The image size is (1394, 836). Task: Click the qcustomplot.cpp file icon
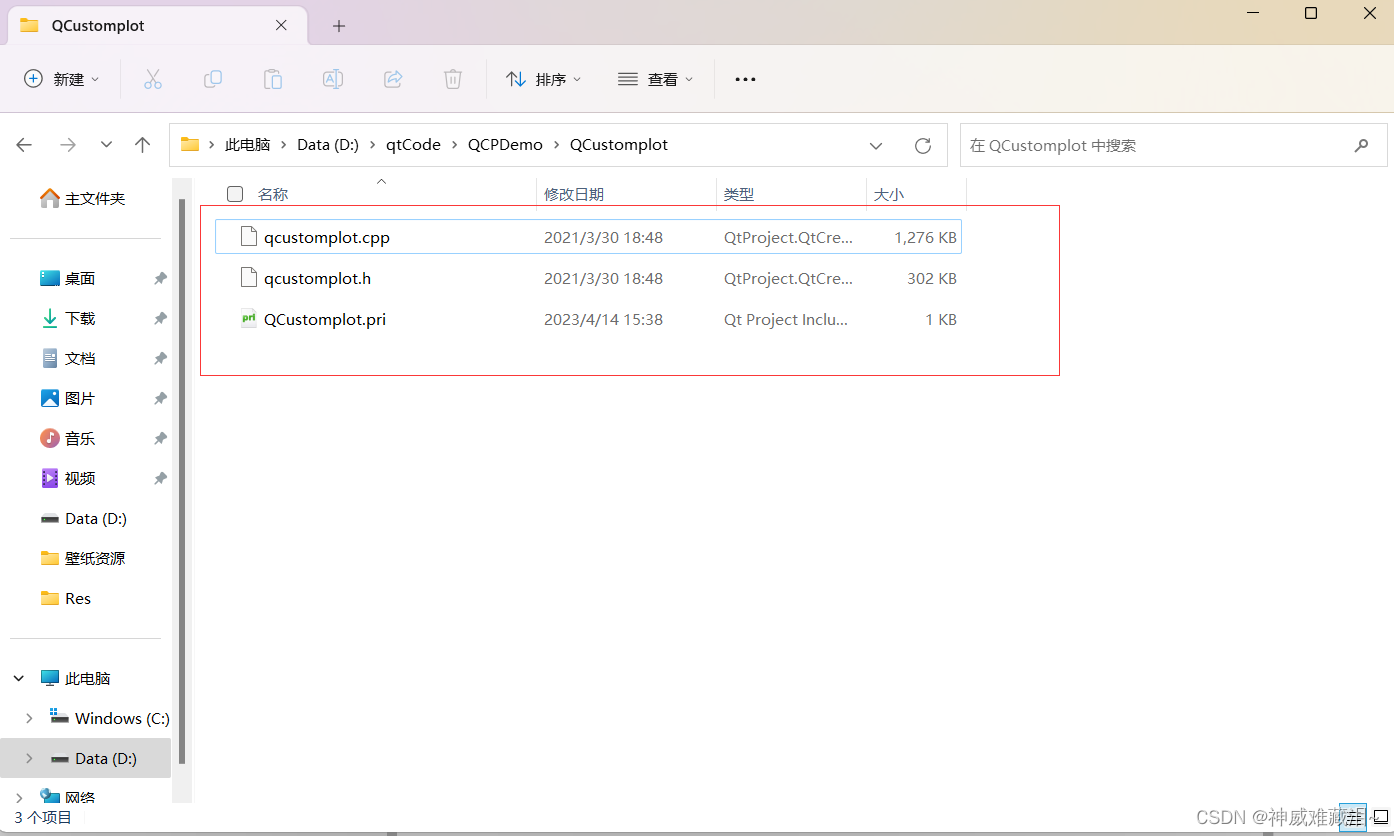click(x=249, y=237)
